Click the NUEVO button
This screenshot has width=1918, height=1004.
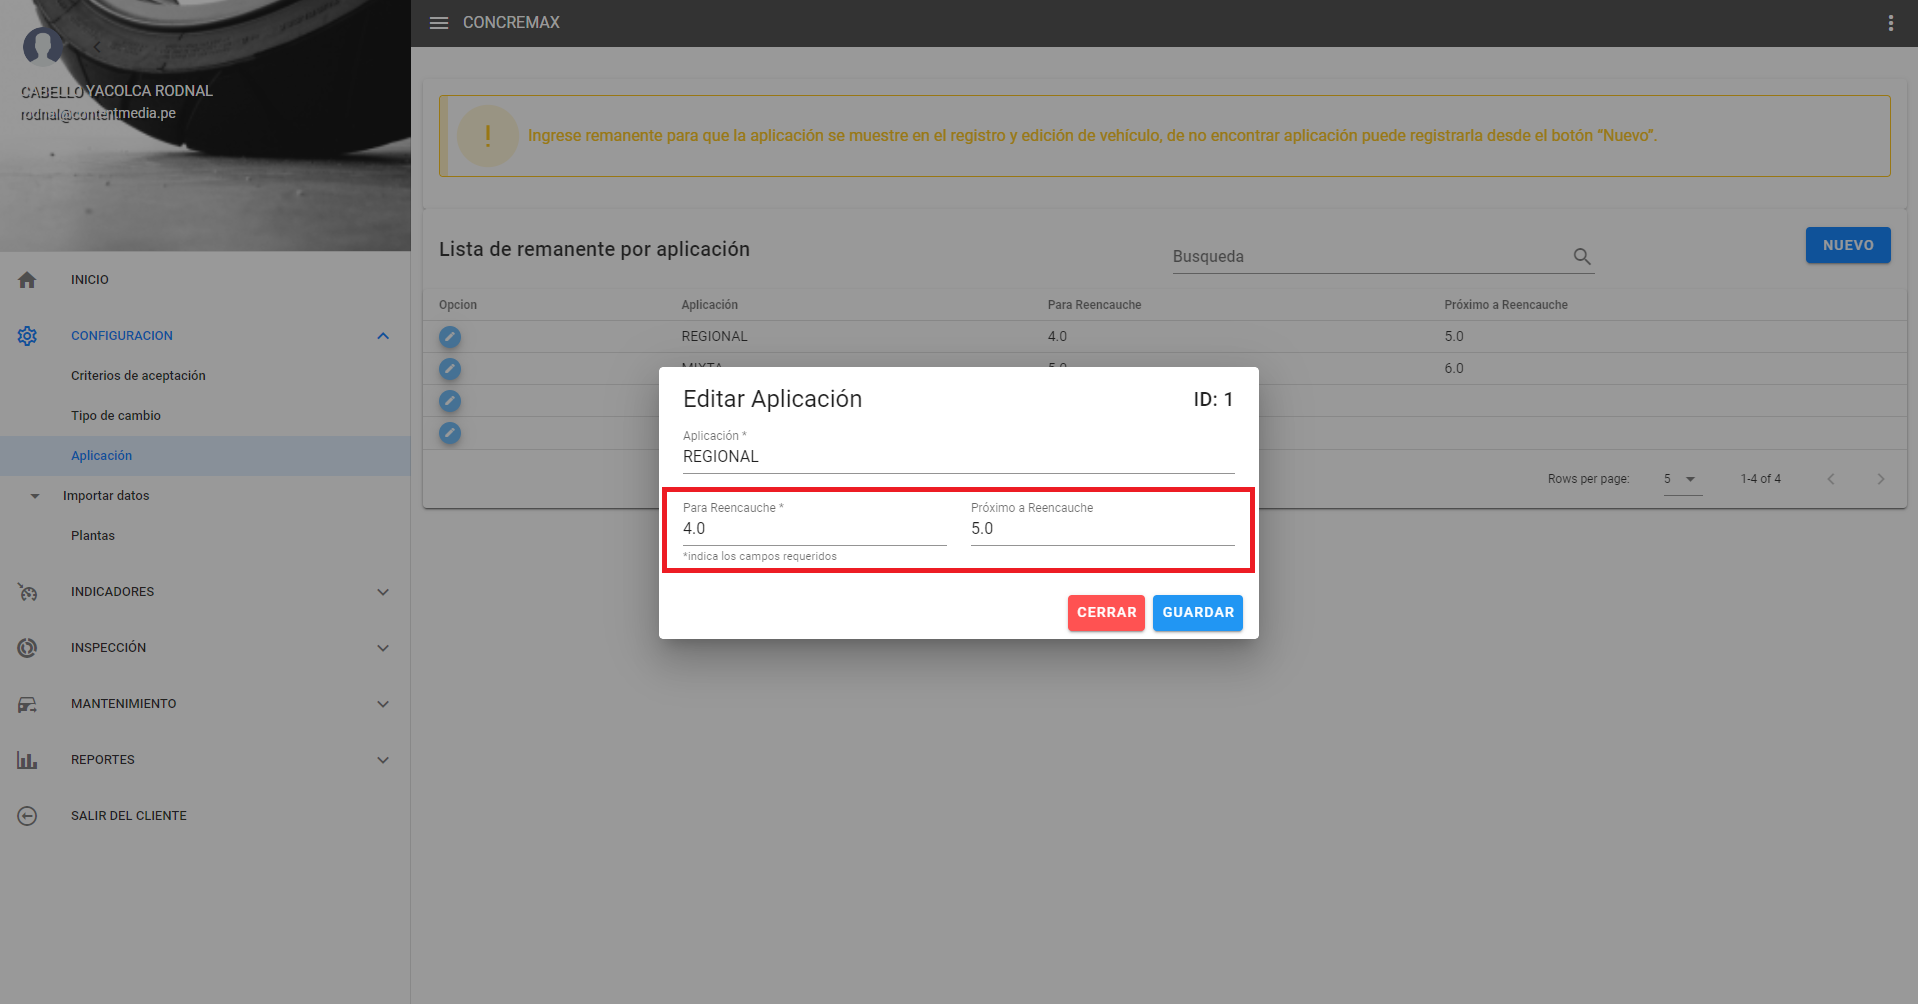(1847, 245)
